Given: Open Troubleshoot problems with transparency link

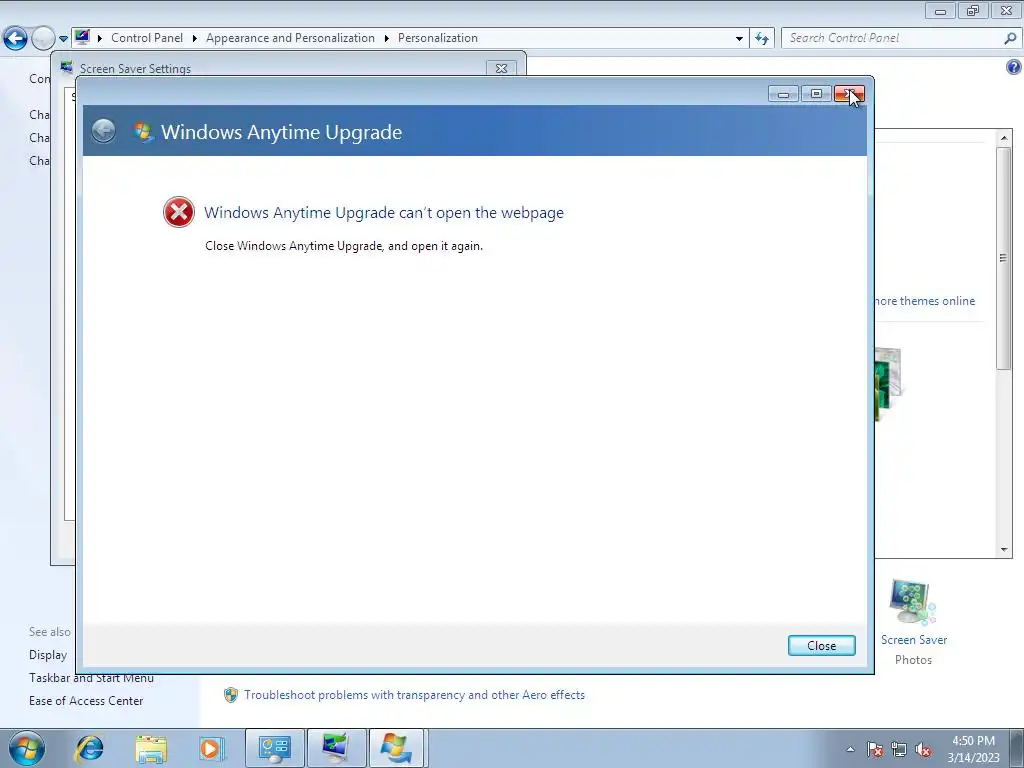Looking at the screenshot, I should (414, 695).
